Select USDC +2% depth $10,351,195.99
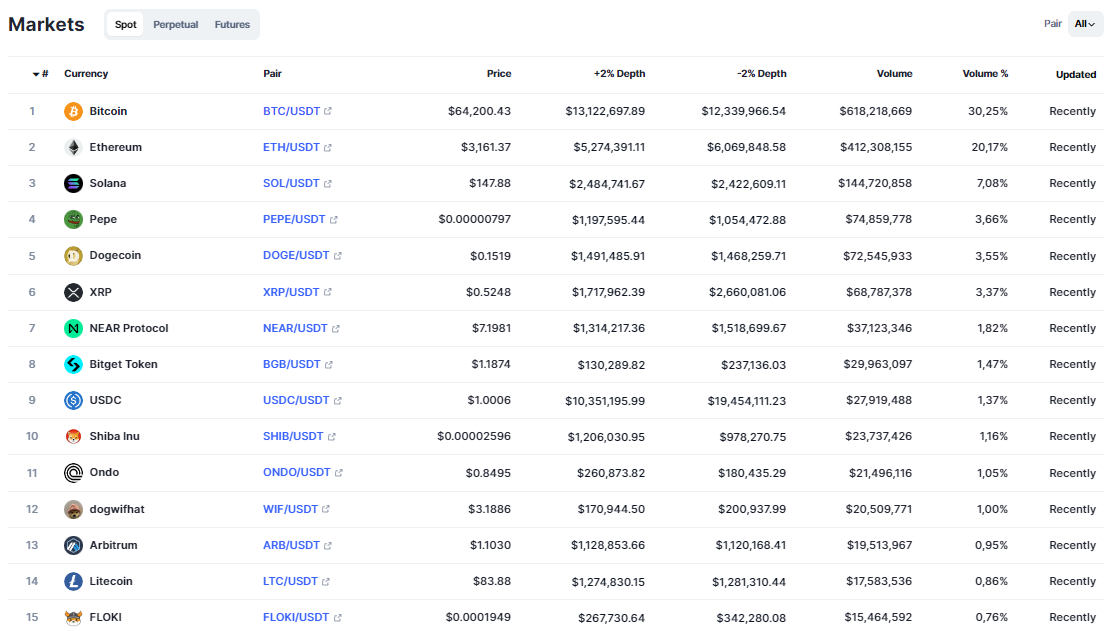 pyautogui.click(x=605, y=401)
